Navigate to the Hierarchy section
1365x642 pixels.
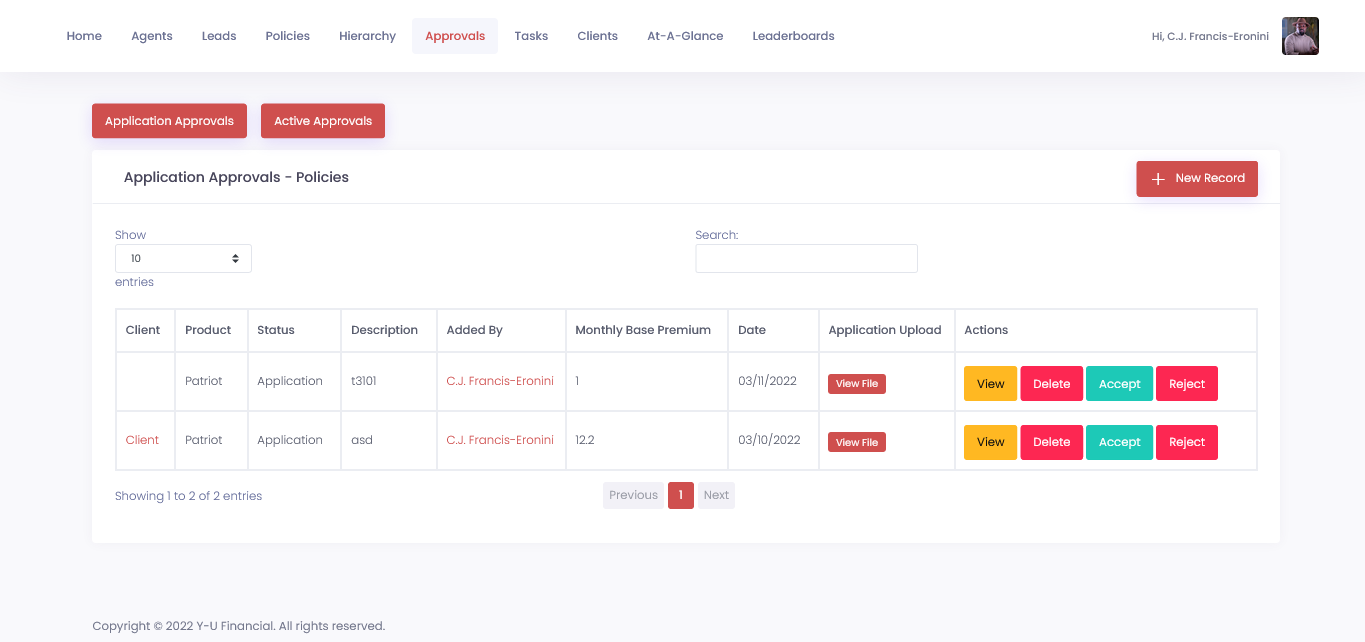(x=367, y=35)
